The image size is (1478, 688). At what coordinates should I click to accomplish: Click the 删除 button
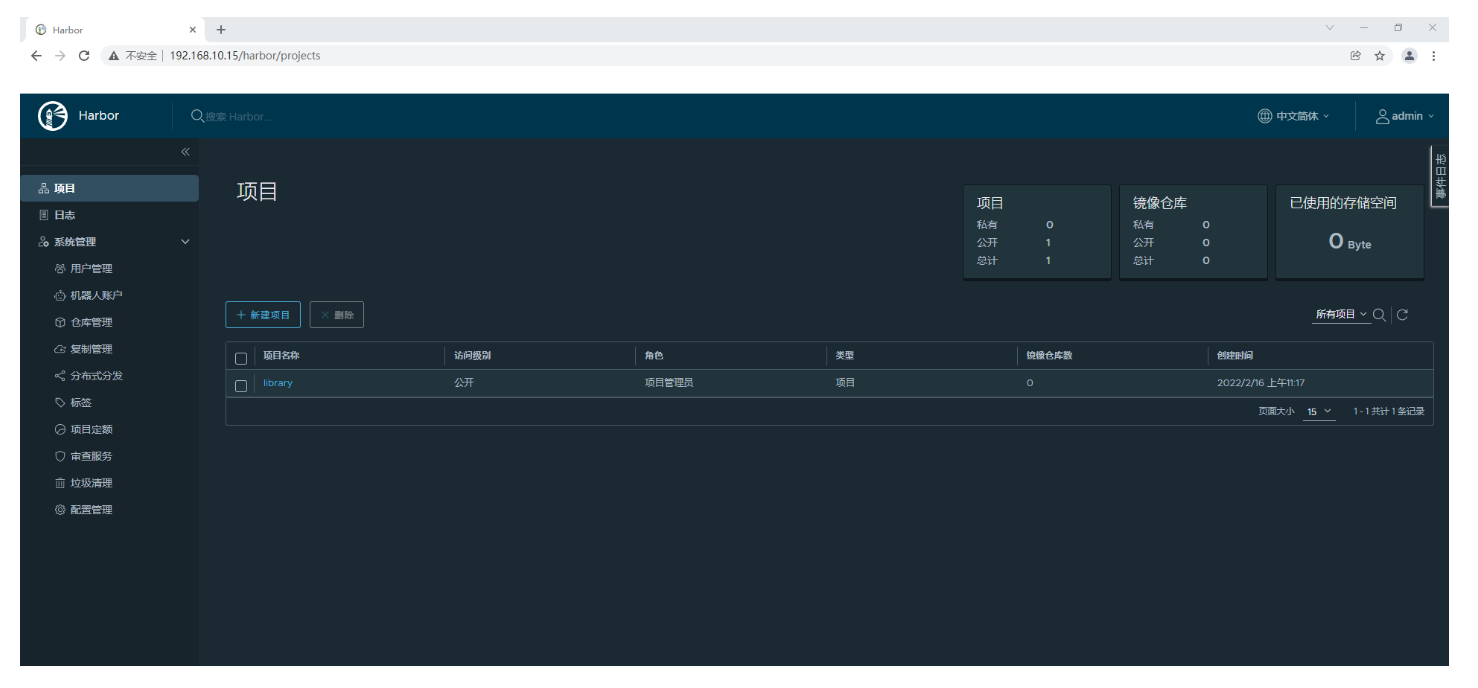pos(337,315)
